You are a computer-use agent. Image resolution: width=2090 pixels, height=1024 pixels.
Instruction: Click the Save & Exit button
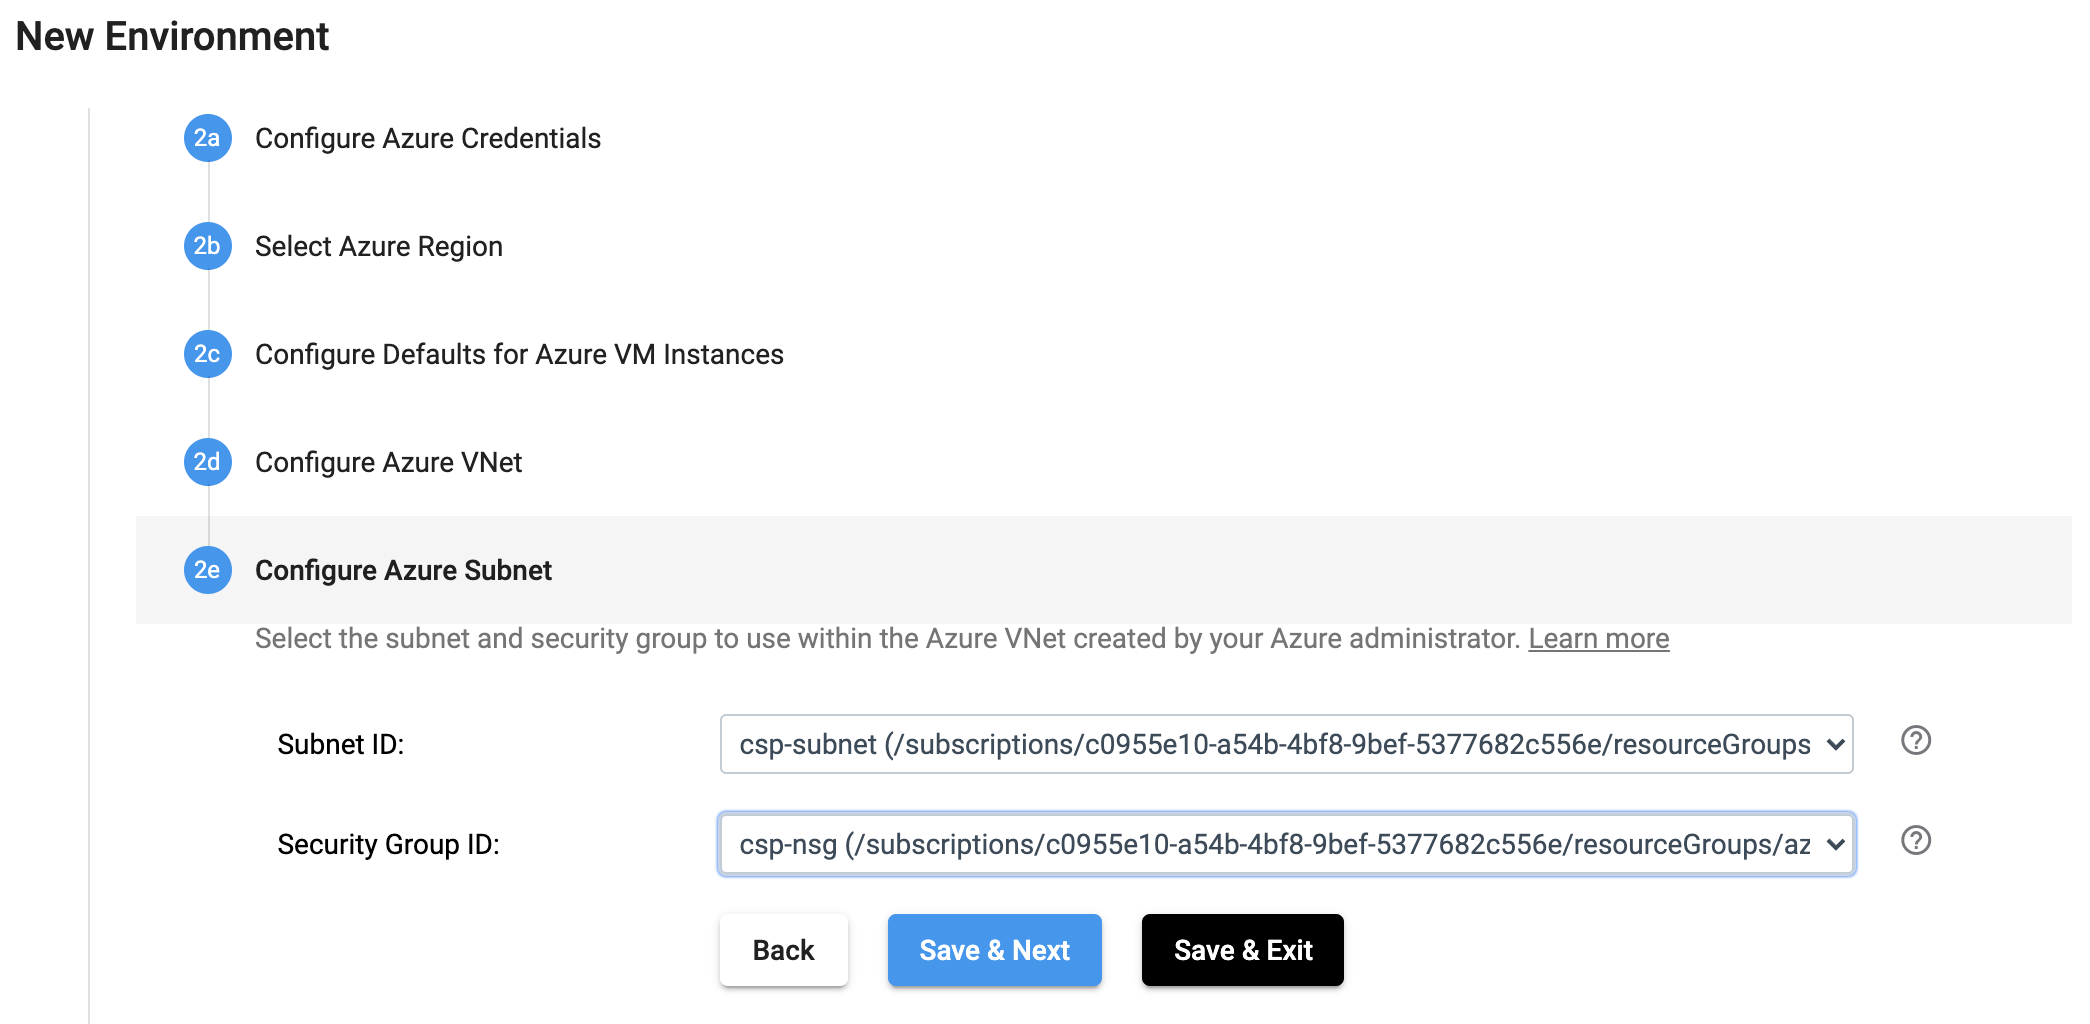pos(1242,950)
